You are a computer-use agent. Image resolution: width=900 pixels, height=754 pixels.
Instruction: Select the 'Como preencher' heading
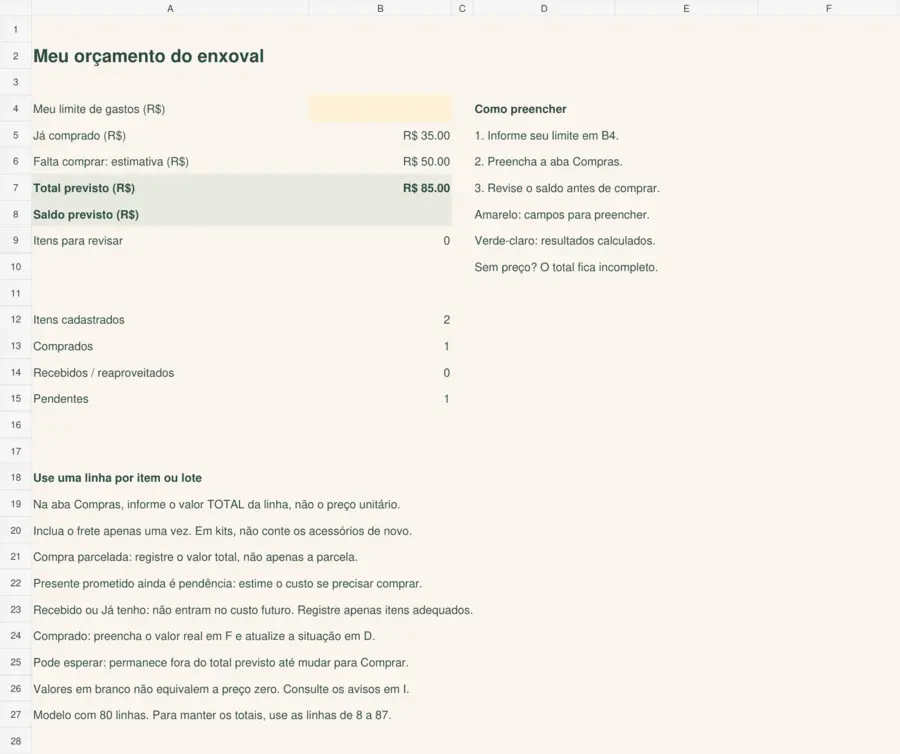click(521, 109)
